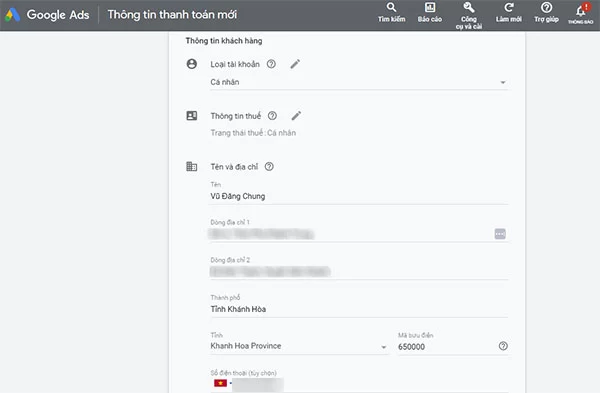Show help for Thông tin thuế

click(272, 116)
